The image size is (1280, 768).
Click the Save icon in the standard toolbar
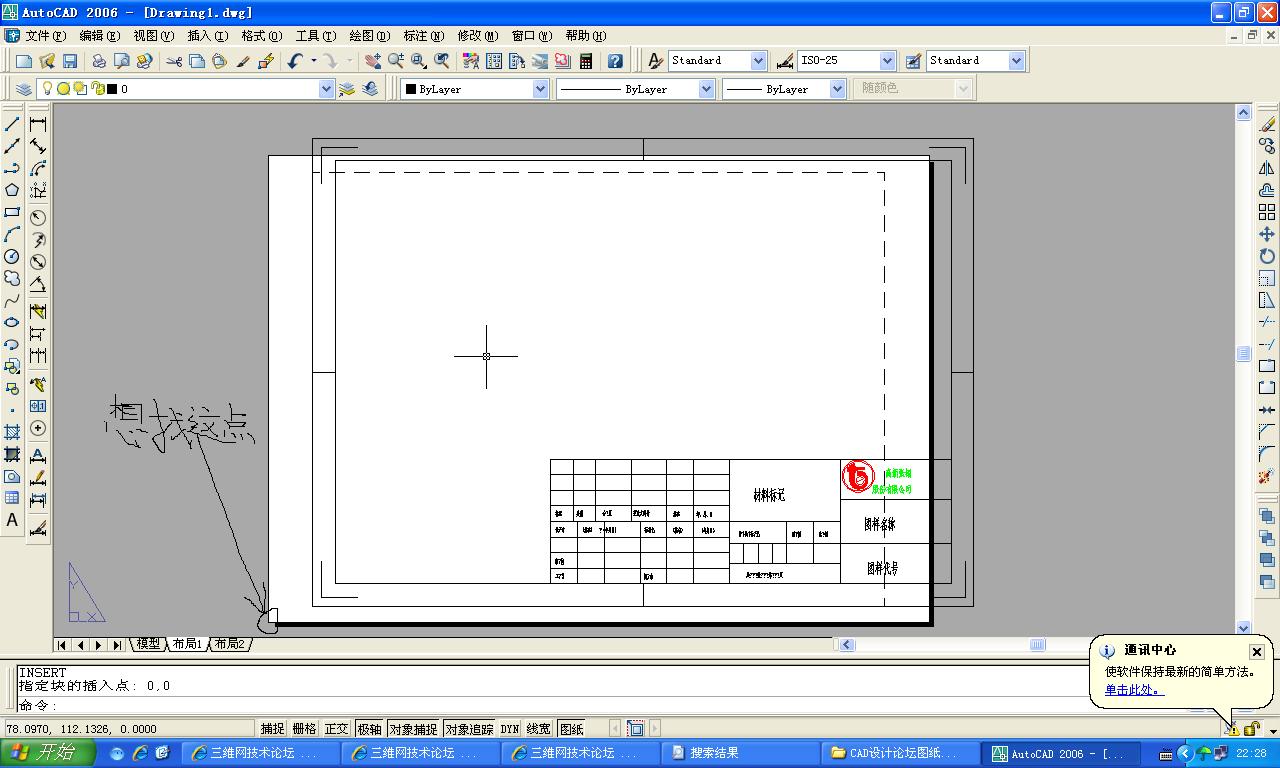pos(70,61)
